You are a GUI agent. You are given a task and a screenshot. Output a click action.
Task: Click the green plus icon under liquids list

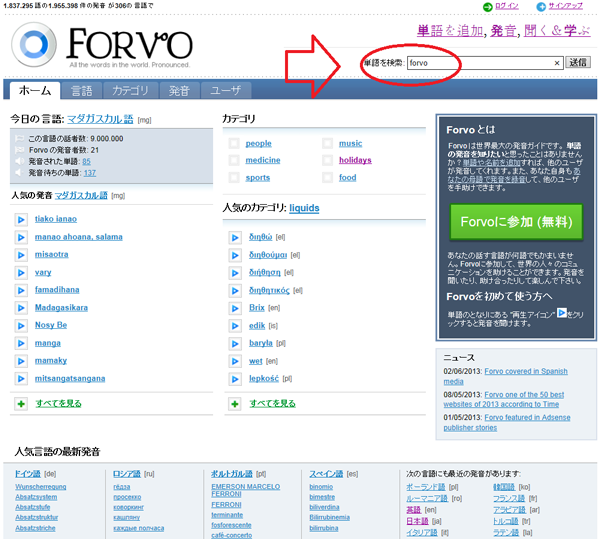(x=235, y=404)
